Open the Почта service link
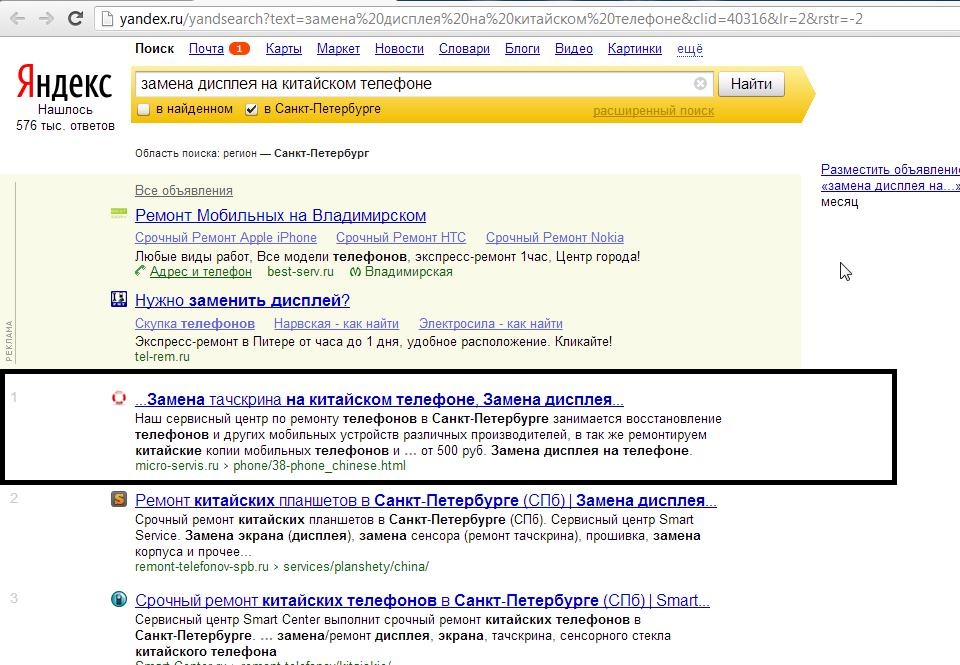Image resolution: width=960 pixels, height=665 pixels. (206, 49)
